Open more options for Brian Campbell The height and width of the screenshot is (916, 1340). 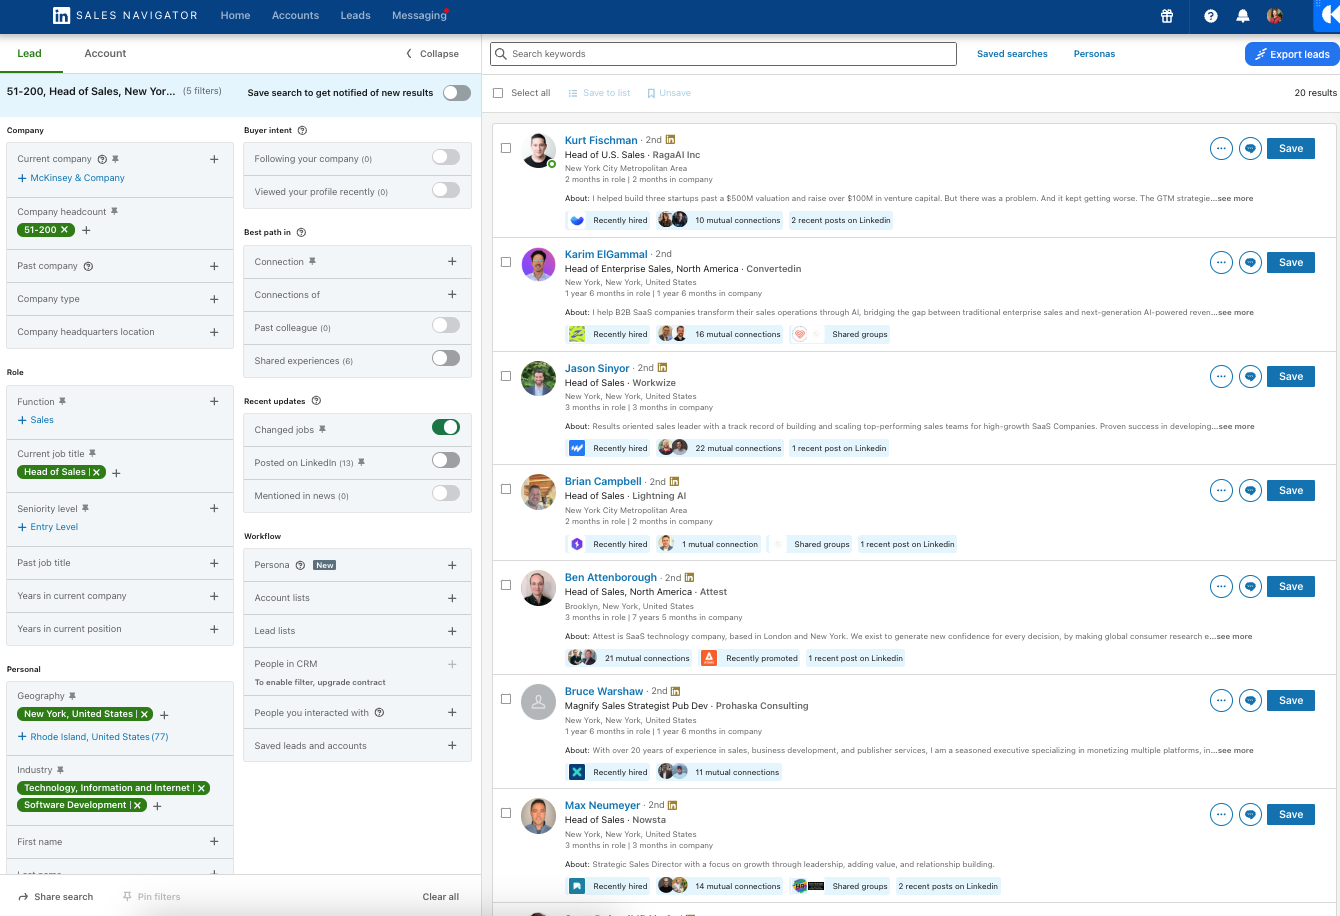coord(1221,490)
